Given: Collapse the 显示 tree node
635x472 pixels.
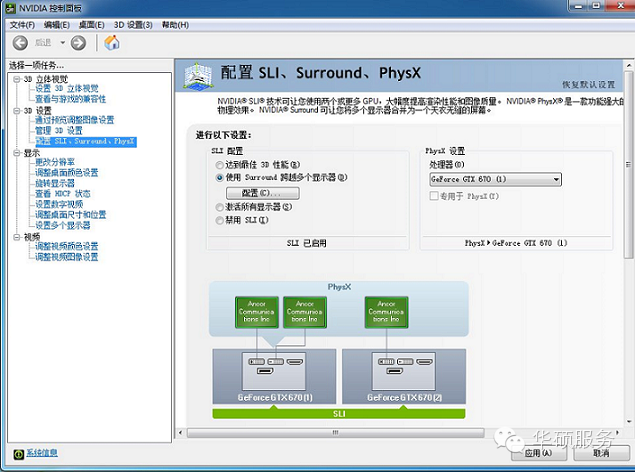Looking at the screenshot, I should 17,153.
